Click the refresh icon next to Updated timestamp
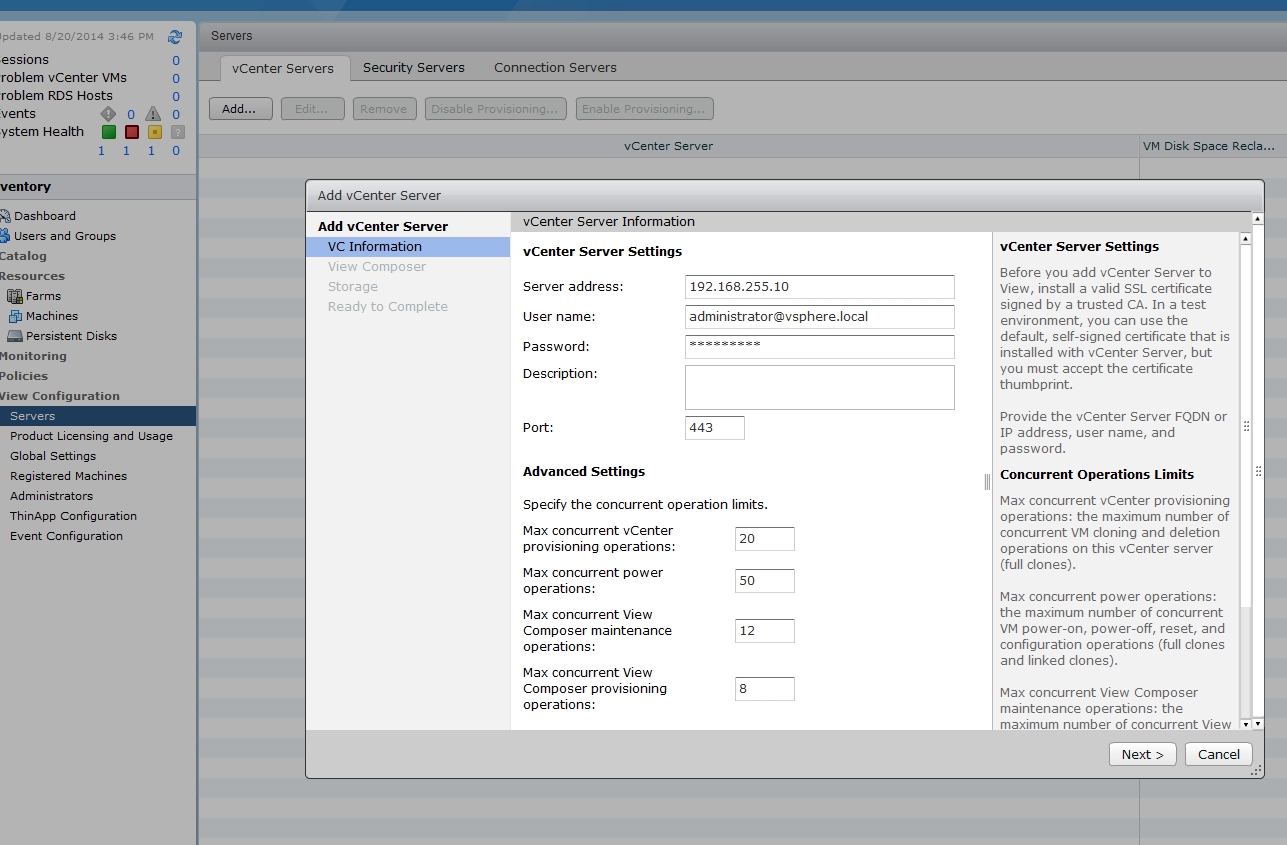 click(x=175, y=37)
